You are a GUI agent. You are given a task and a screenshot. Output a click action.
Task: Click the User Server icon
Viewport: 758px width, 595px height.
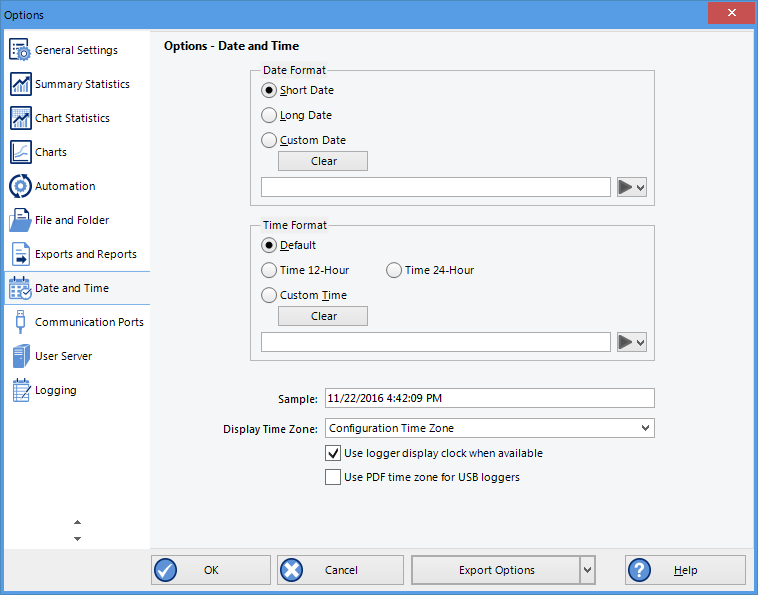(x=20, y=357)
